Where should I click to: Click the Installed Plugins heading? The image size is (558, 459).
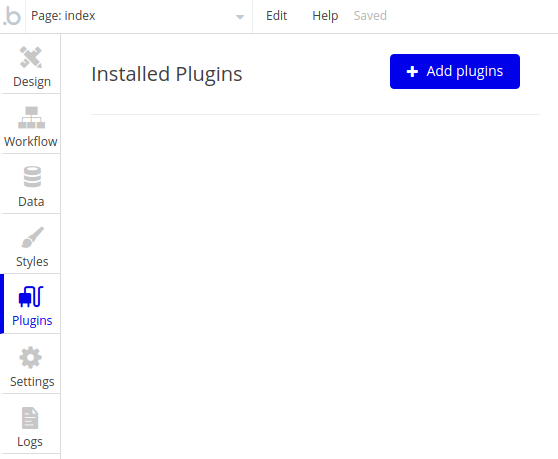coord(167,74)
